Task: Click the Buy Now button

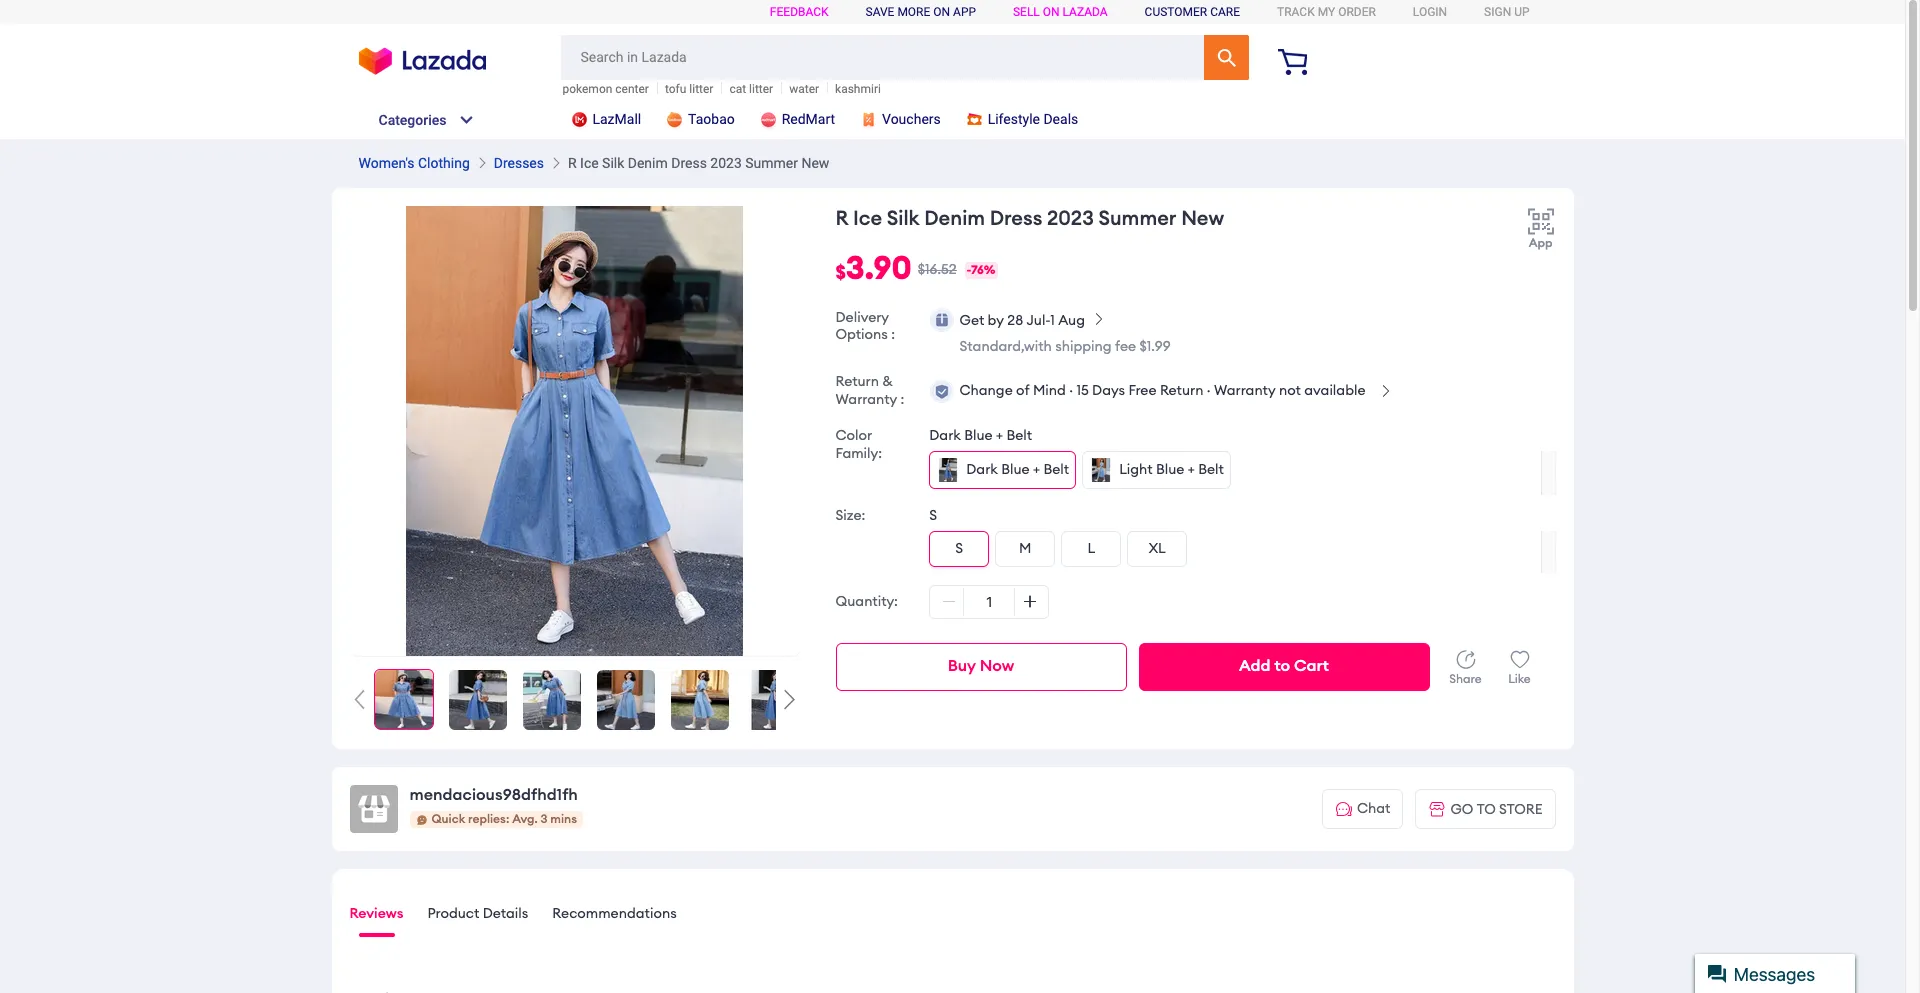Action: pos(981,667)
